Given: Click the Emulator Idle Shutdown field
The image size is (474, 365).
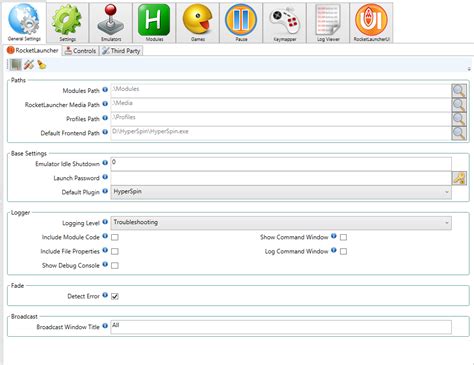Looking at the screenshot, I should 281,164.
